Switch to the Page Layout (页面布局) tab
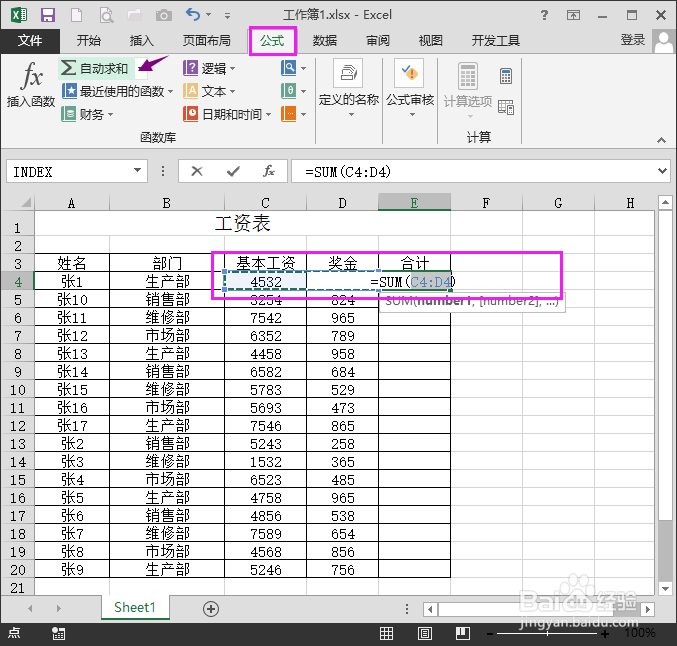Image resolution: width=677 pixels, height=646 pixels. [x=206, y=41]
